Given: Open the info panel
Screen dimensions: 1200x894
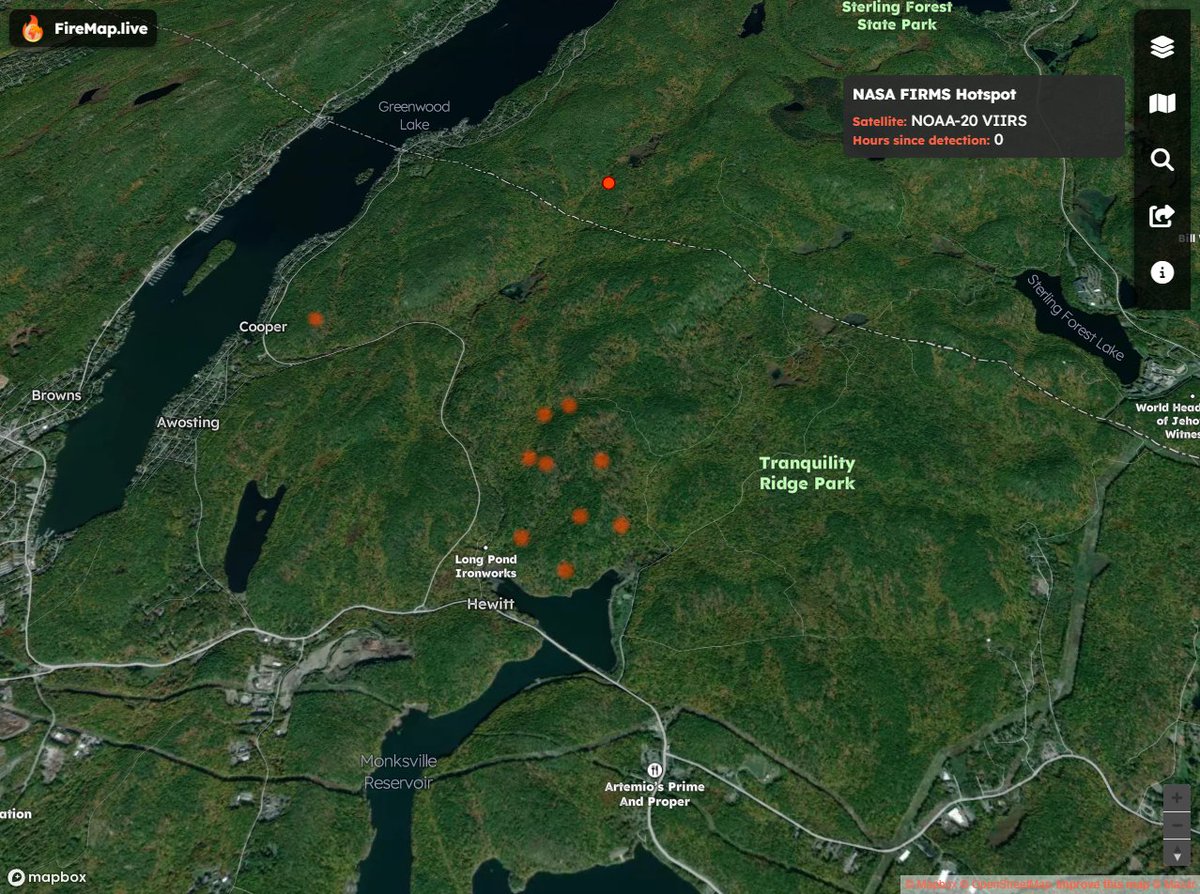Looking at the screenshot, I should pyautogui.click(x=1162, y=271).
